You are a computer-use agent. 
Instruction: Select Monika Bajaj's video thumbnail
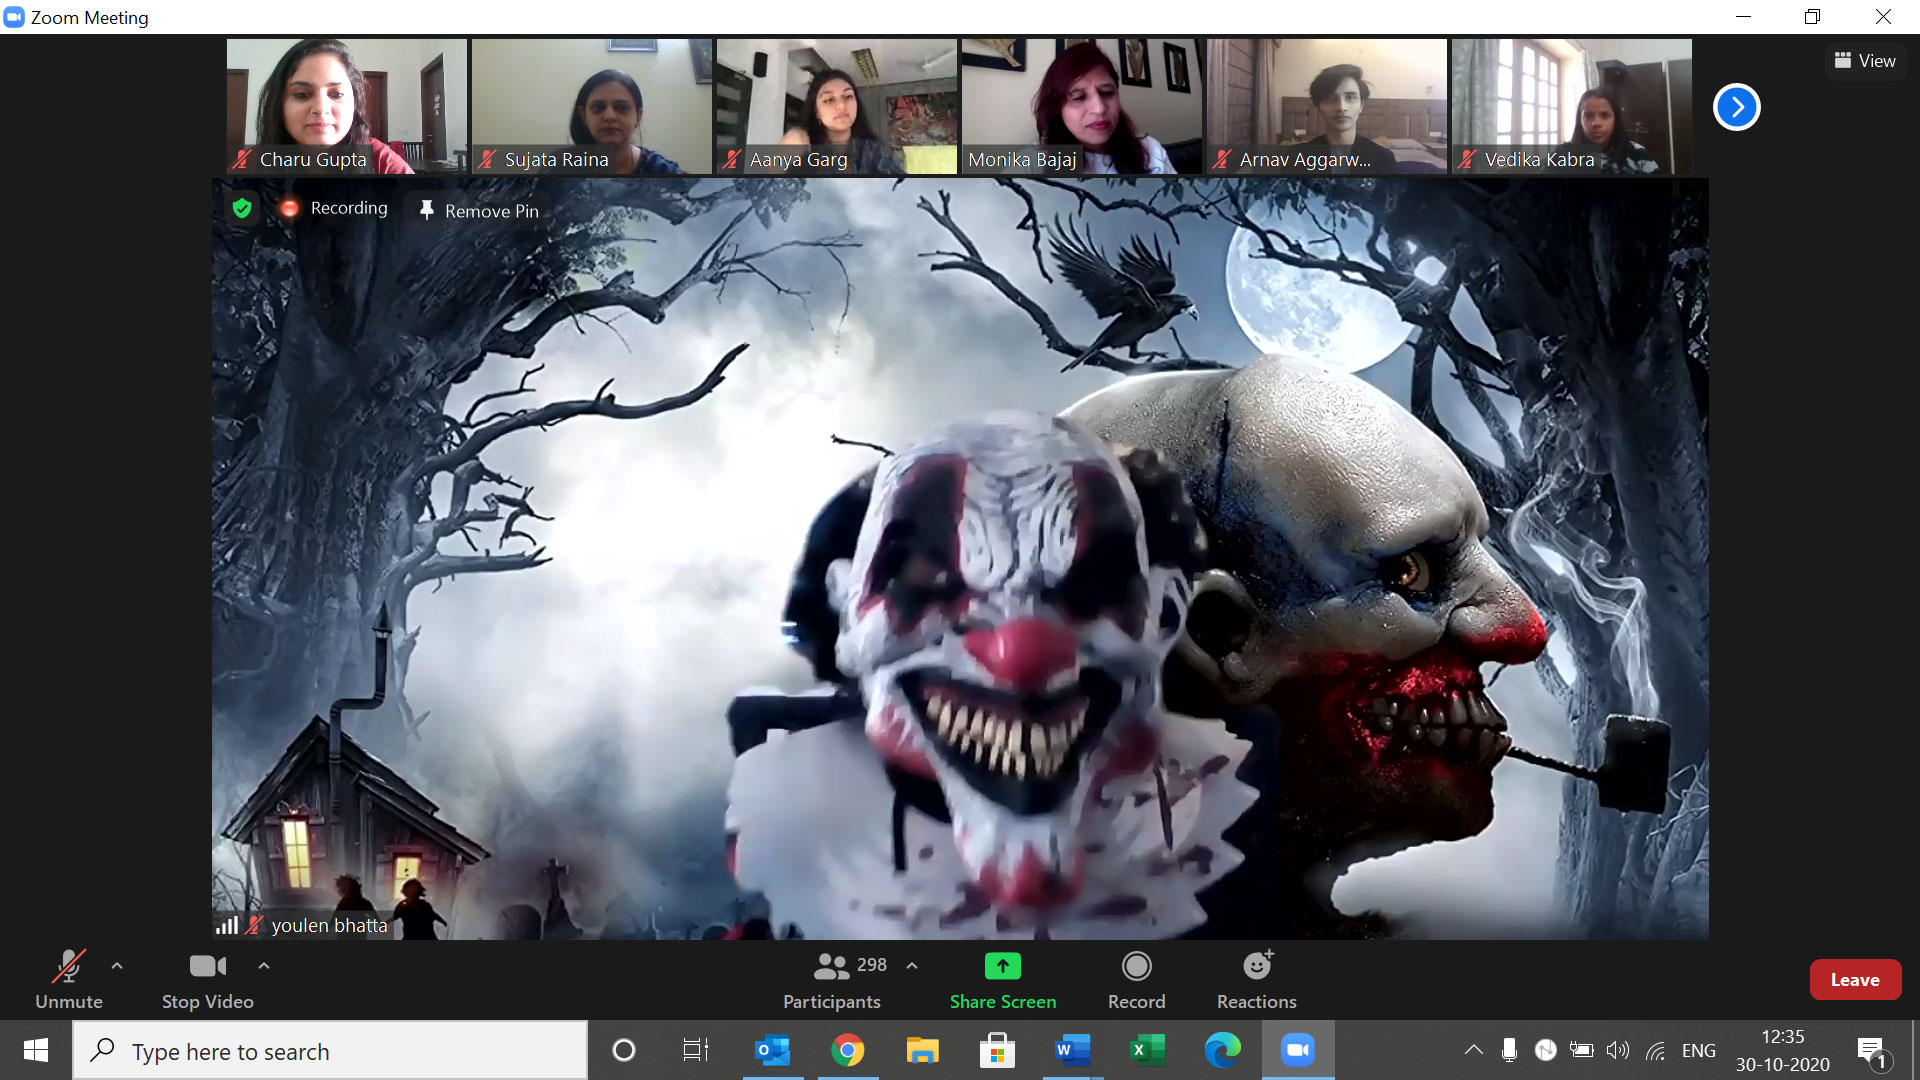coord(1081,106)
